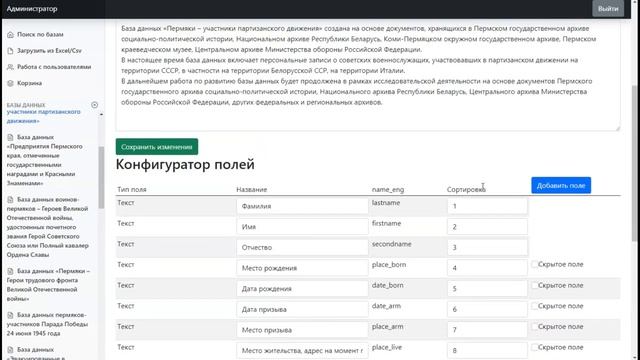
Task: Click the Сортировка column header
Action: coord(466,189)
